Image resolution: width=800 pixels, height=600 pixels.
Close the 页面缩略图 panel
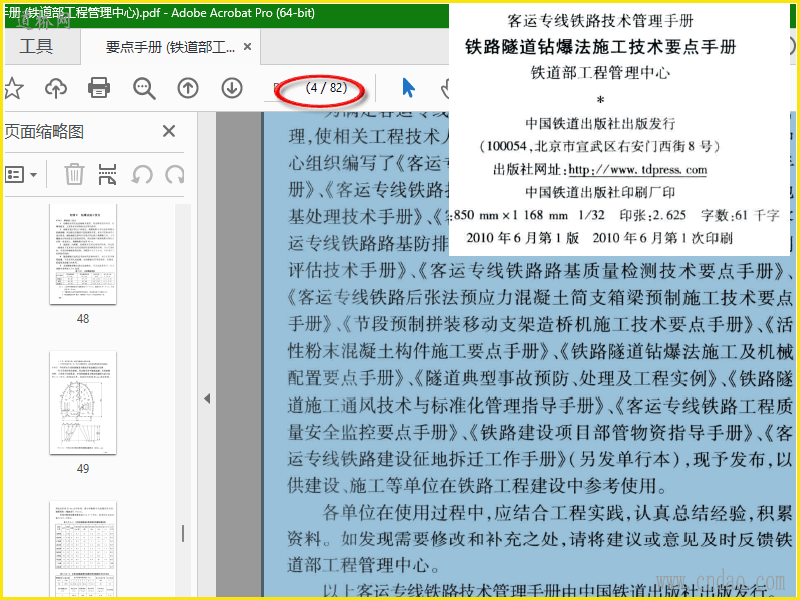click(x=169, y=132)
